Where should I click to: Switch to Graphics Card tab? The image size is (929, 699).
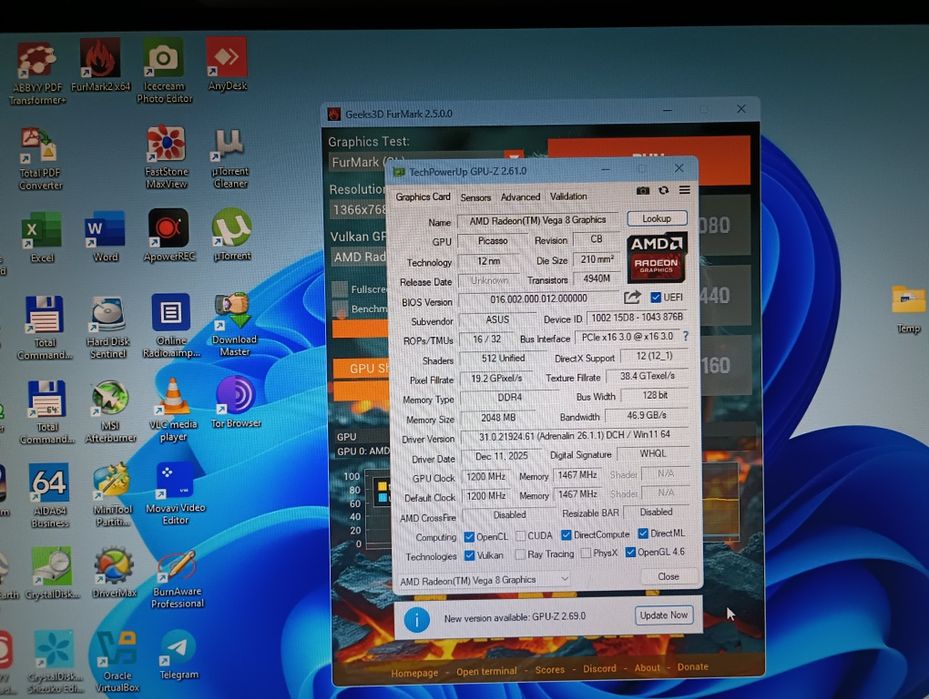tap(423, 197)
